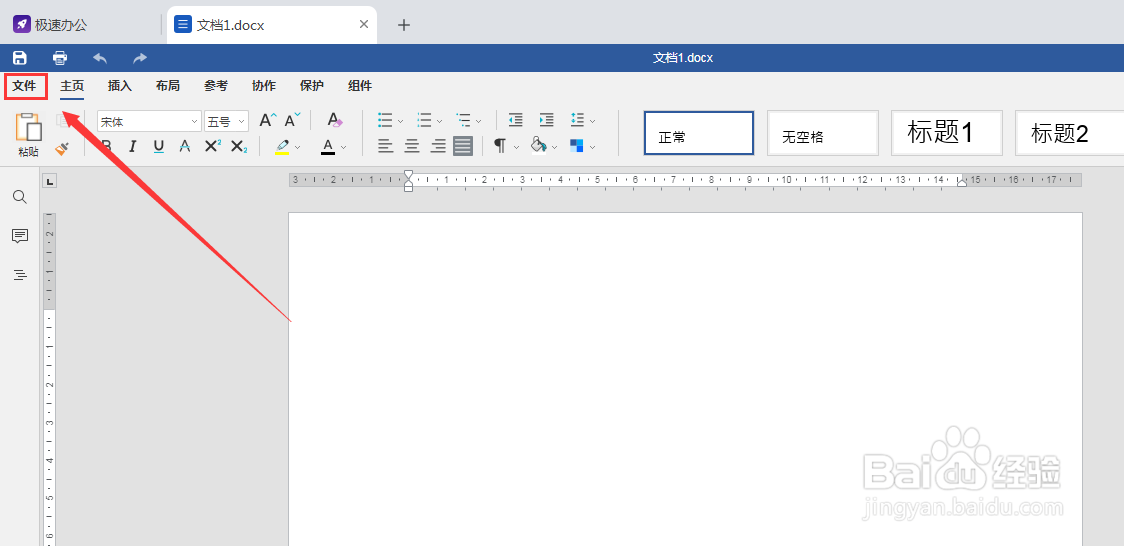
Task: Toggle superscript formatting
Action: point(213,146)
